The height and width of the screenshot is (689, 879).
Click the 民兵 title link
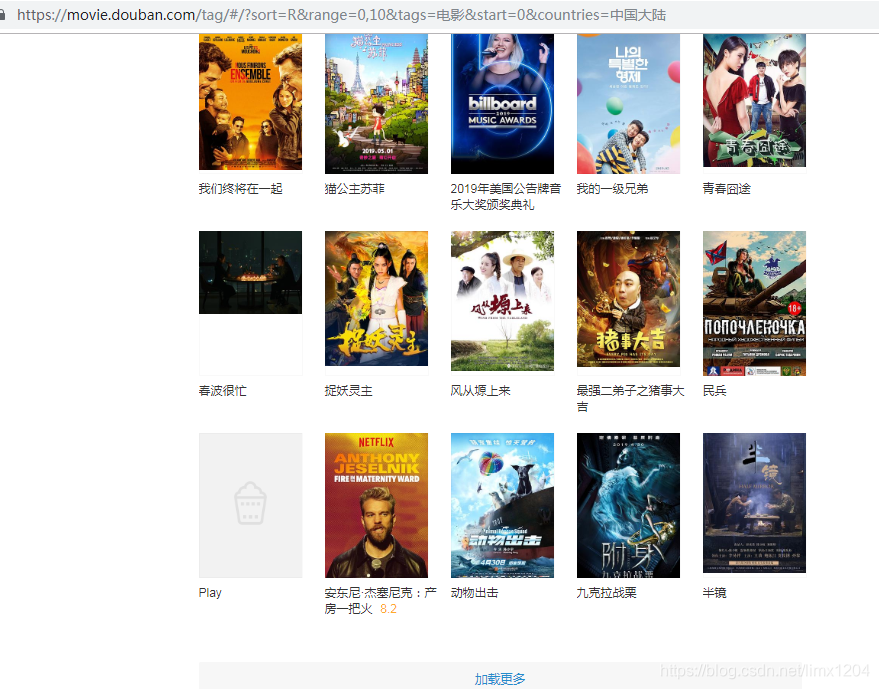pos(715,391)
